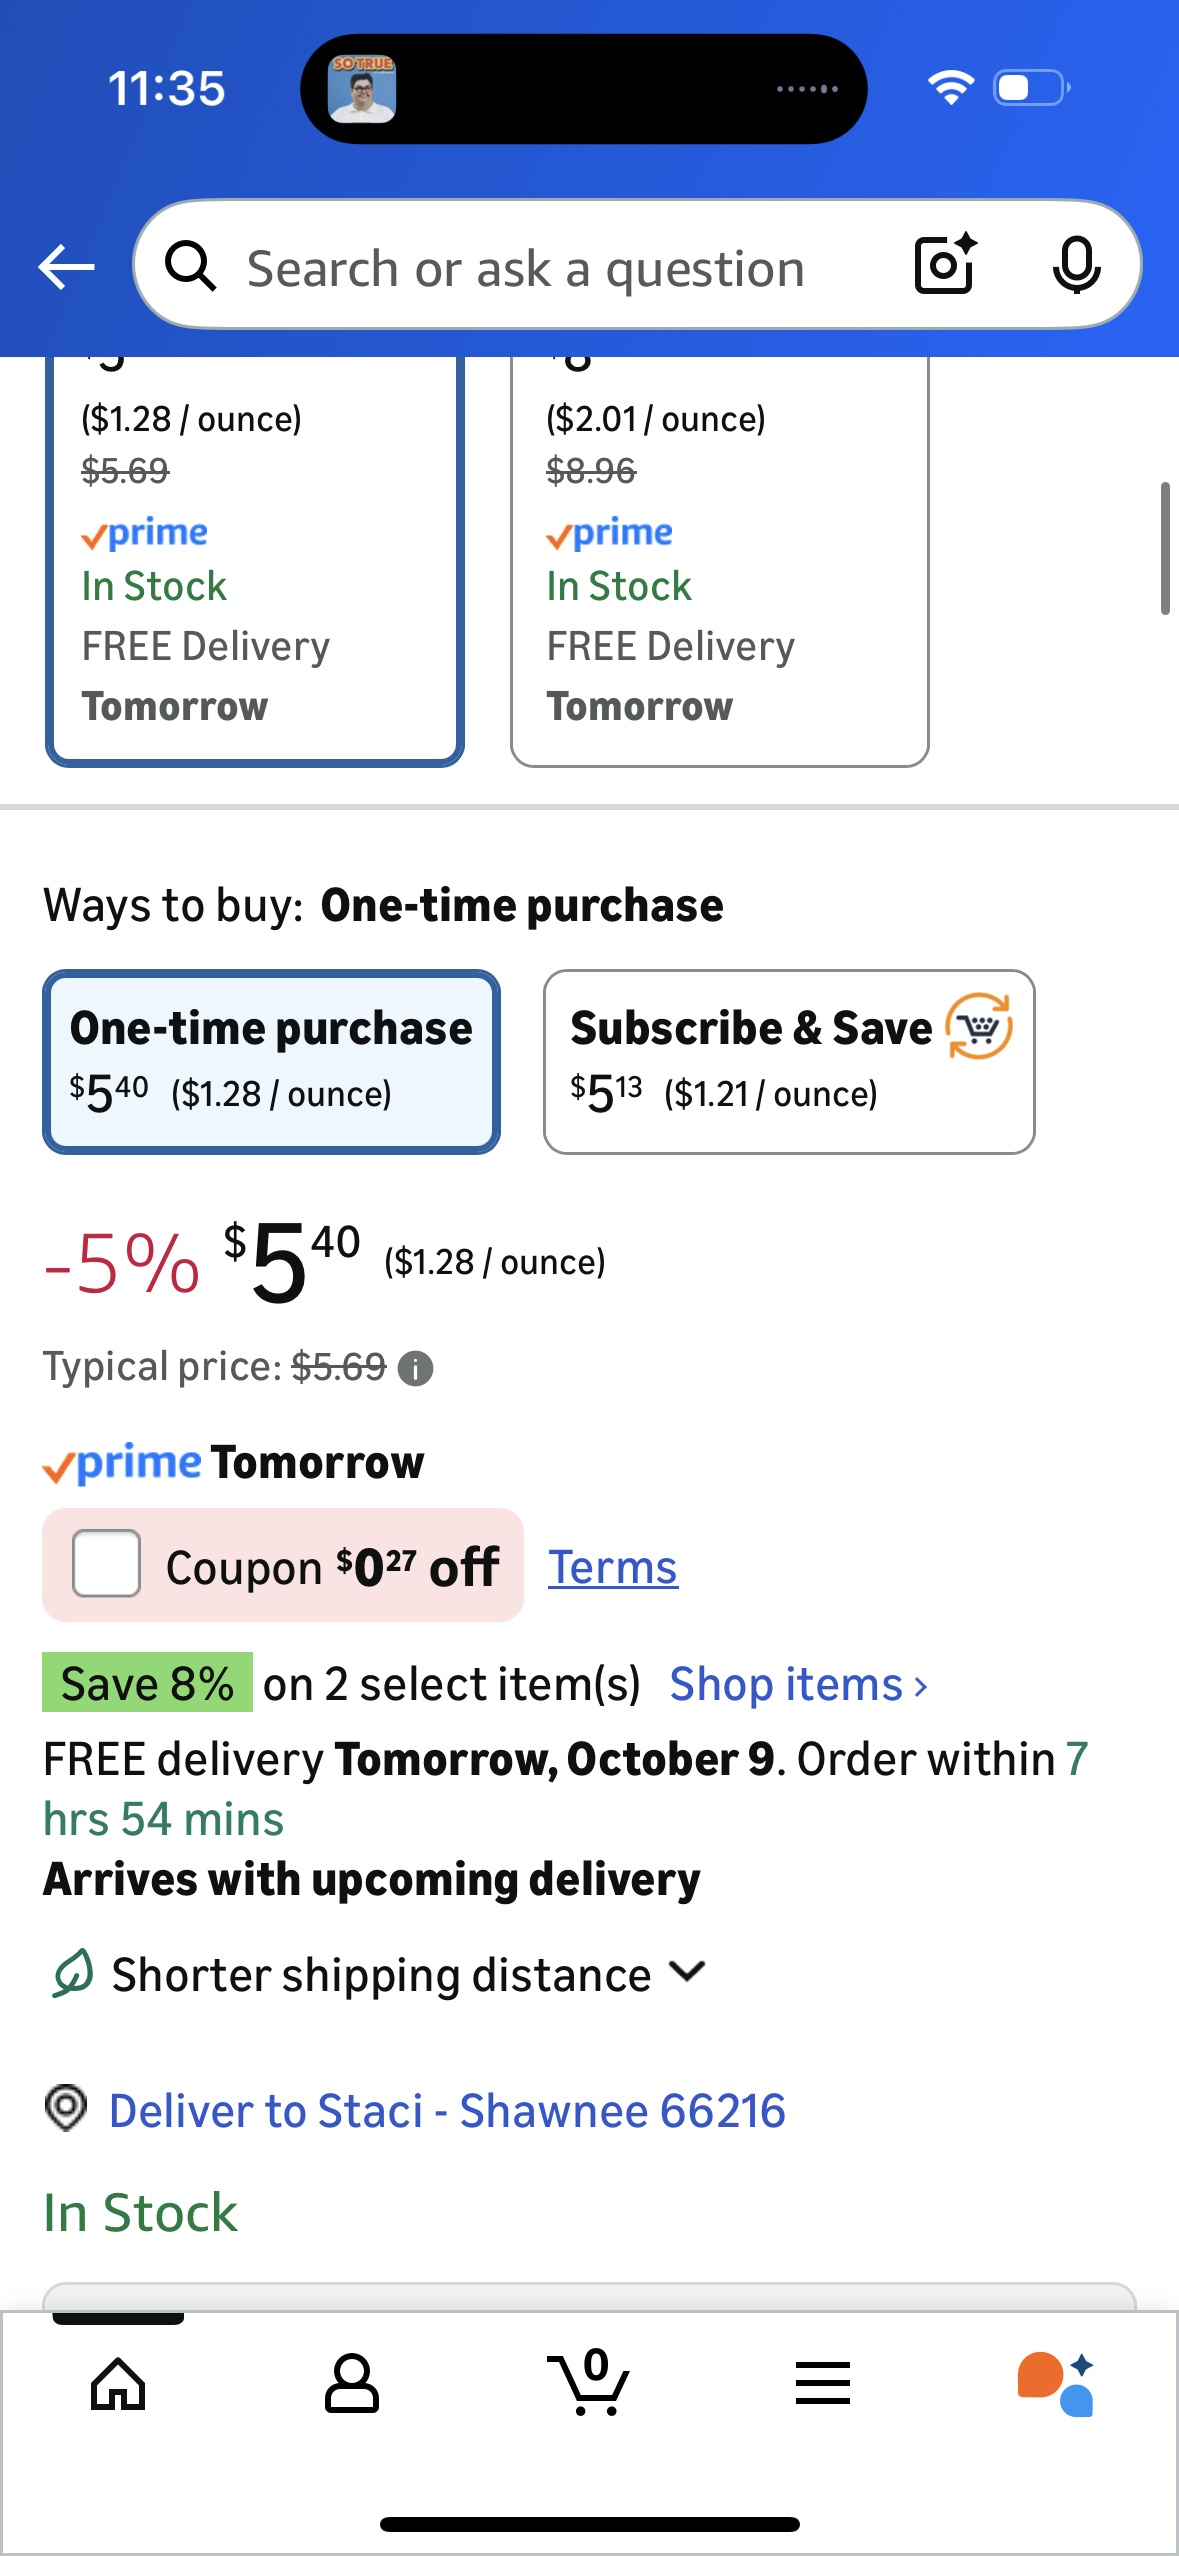Click the page scrollbar handle
1179x2556 pixels.
(x=1165, y=548)
